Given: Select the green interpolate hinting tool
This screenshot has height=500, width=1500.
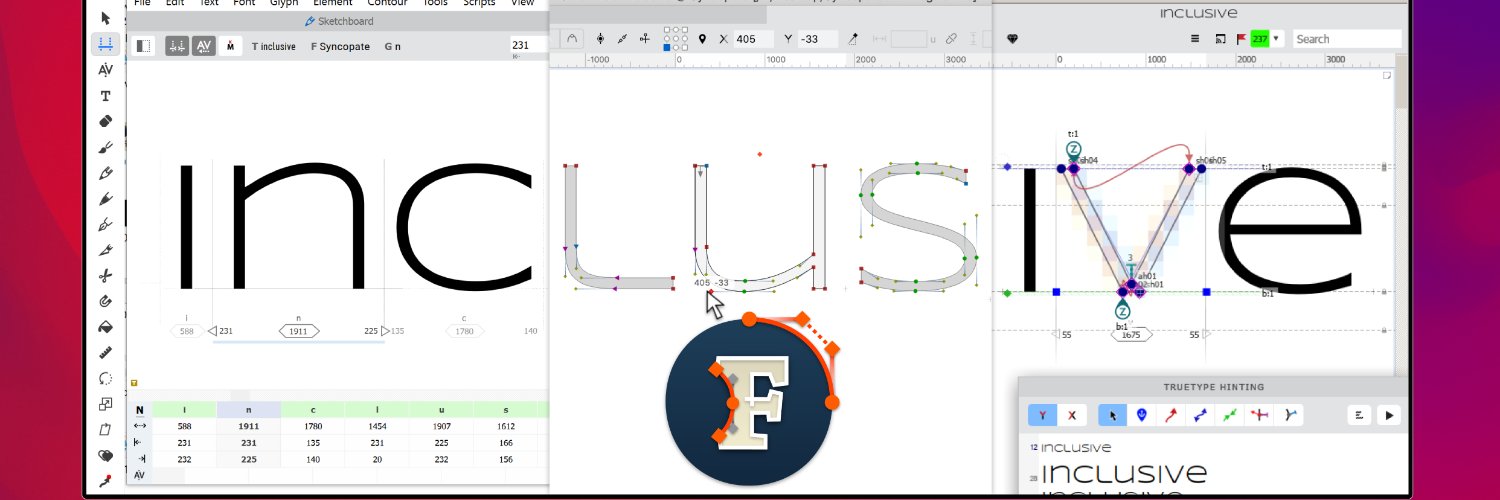Looking at the screenshot, I should click(x=1231, y=415).
